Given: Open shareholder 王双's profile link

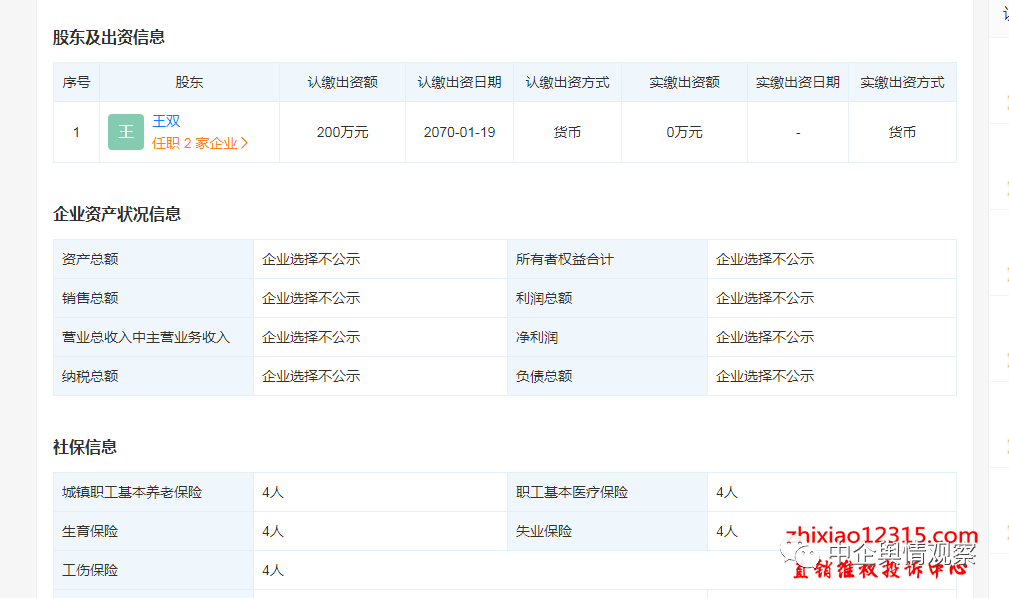Looking at the screenshot, I should point(166,121).
